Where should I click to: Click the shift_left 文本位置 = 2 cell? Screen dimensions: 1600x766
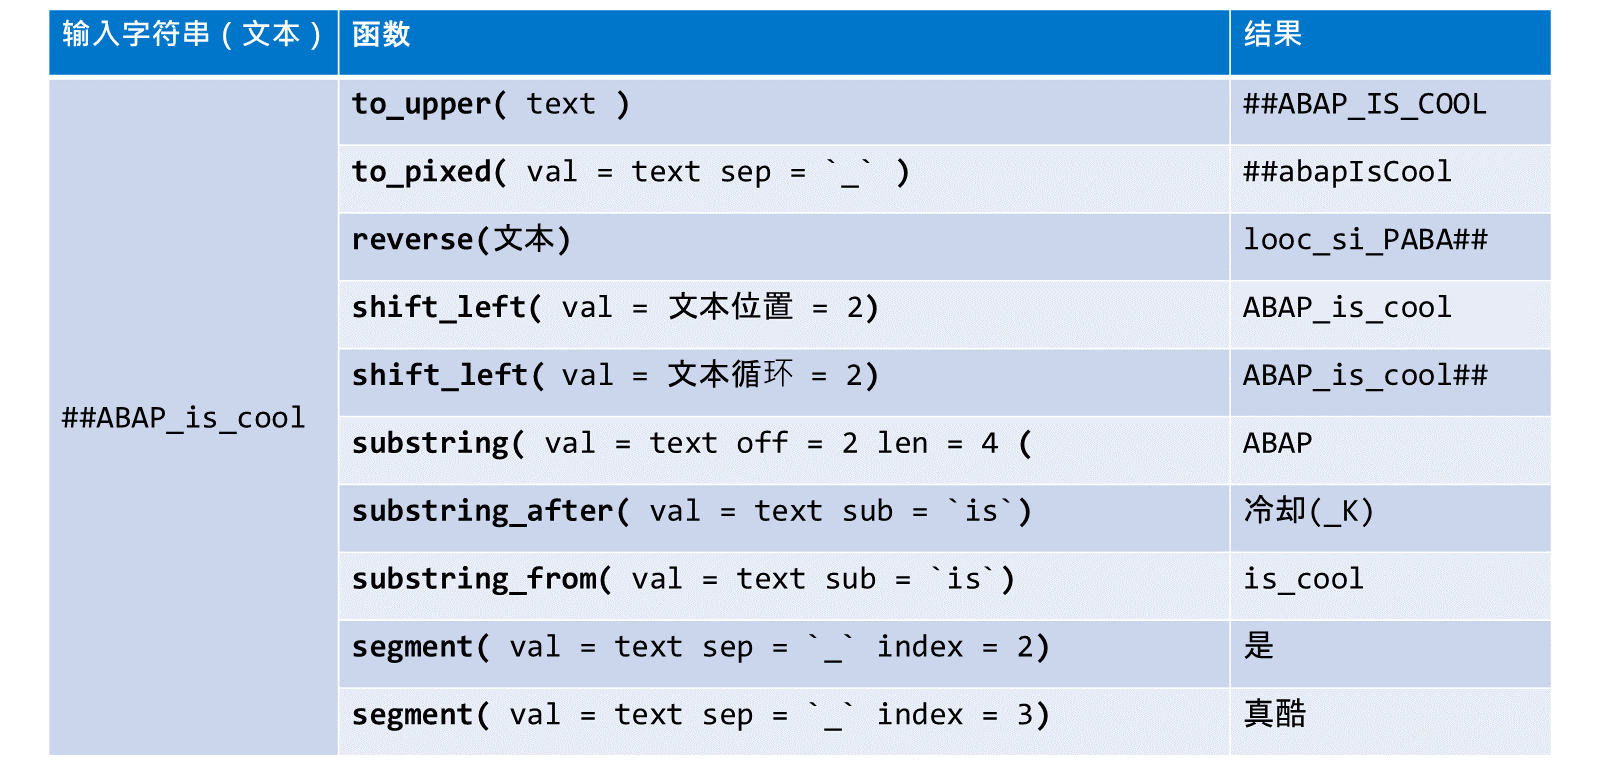784,315
